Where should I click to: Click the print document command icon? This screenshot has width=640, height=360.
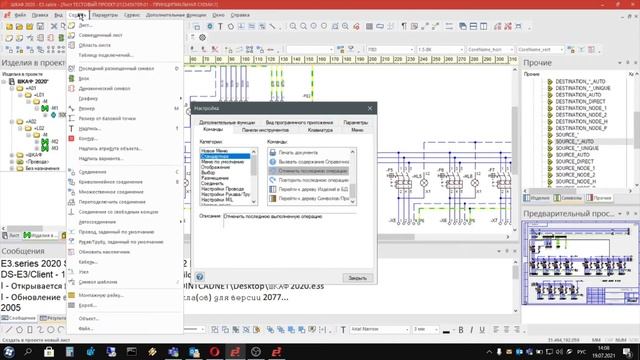[x=273, y=152]
